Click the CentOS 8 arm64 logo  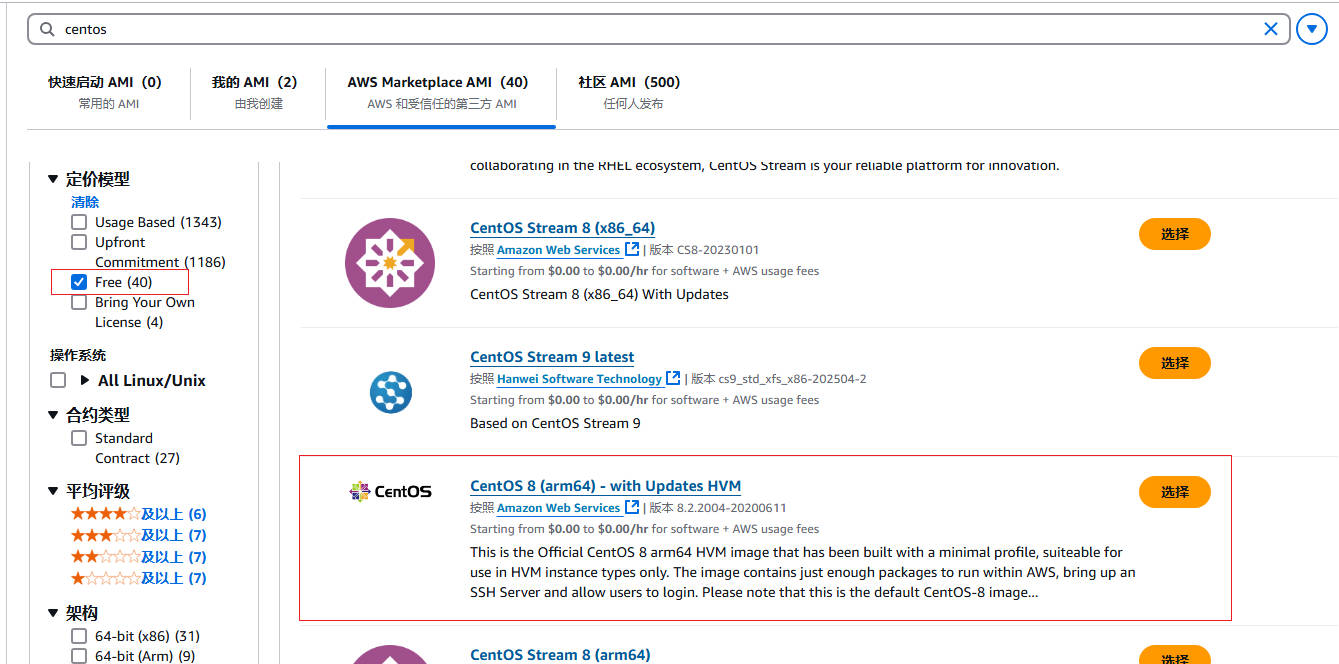(390, 491)
